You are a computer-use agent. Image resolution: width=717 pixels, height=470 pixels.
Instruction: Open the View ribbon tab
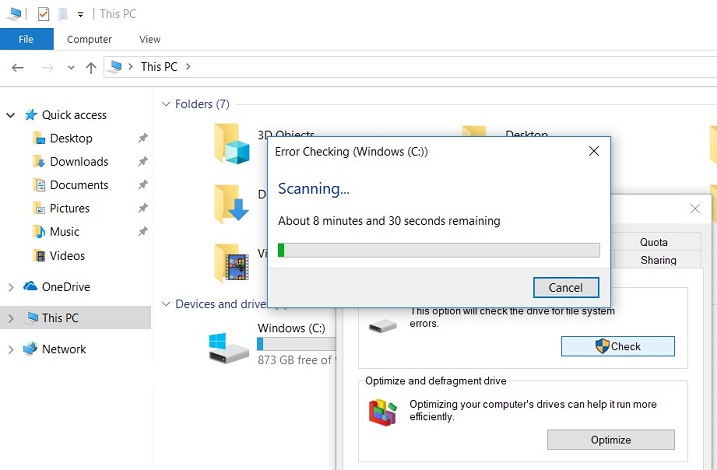[x=150, y=39]
